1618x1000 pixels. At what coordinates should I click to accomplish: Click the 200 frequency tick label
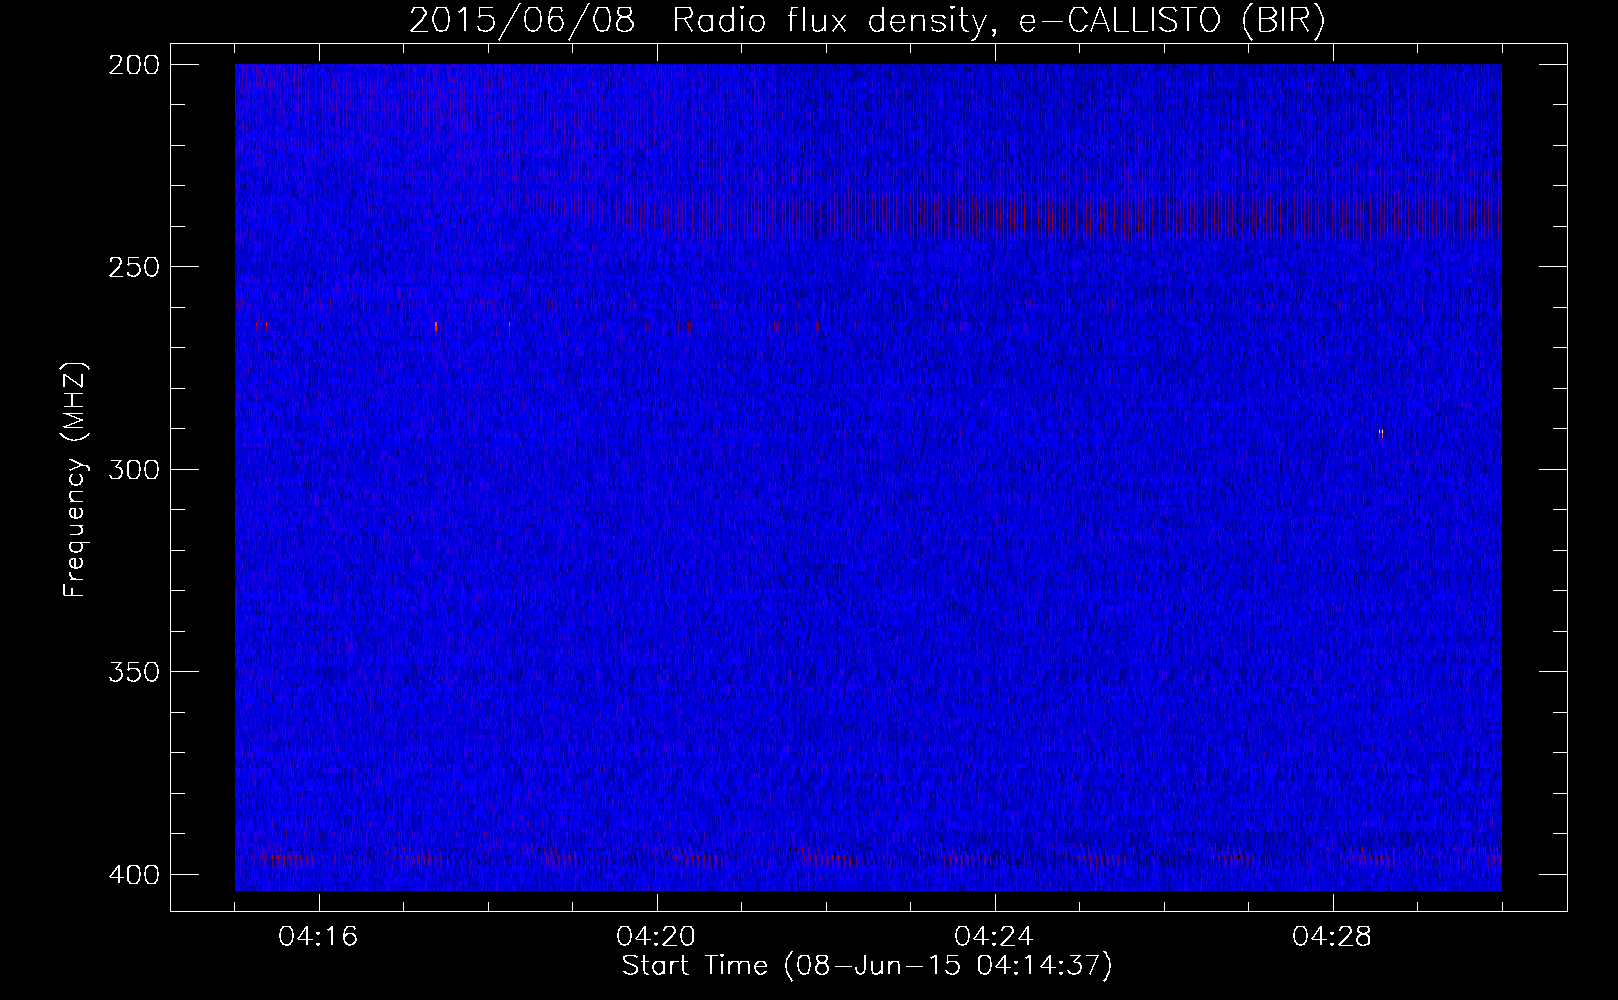133,65
